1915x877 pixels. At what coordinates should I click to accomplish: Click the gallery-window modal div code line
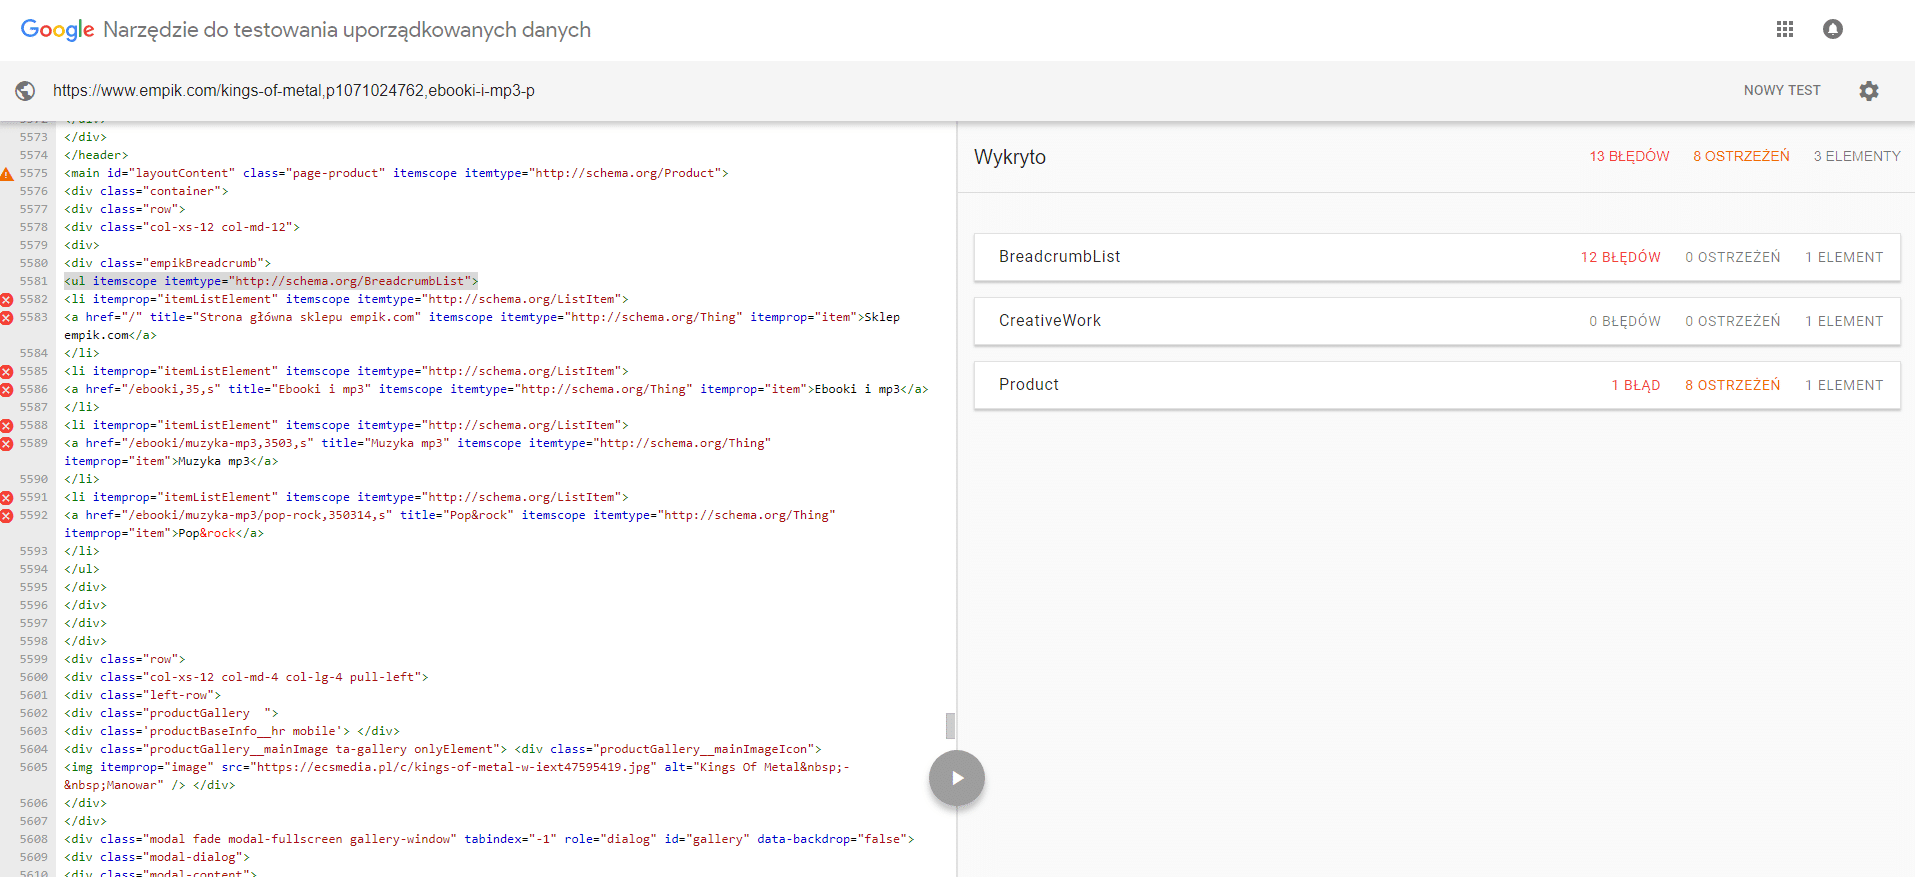click(489, 839)
